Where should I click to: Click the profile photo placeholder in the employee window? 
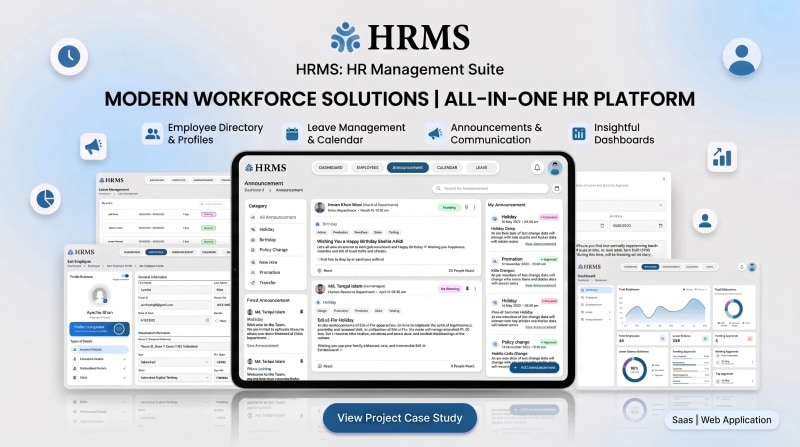click(99, 295)
